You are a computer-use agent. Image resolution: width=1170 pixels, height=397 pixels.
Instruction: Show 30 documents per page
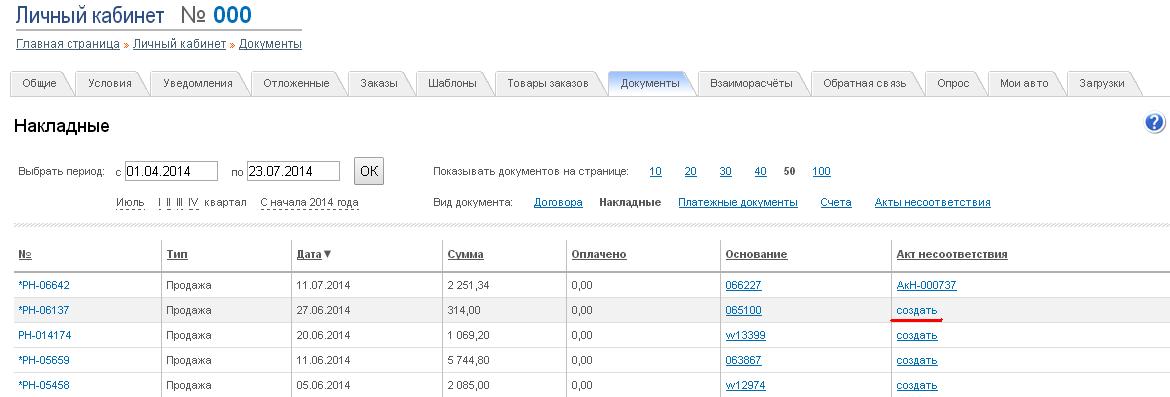(725, 172)
